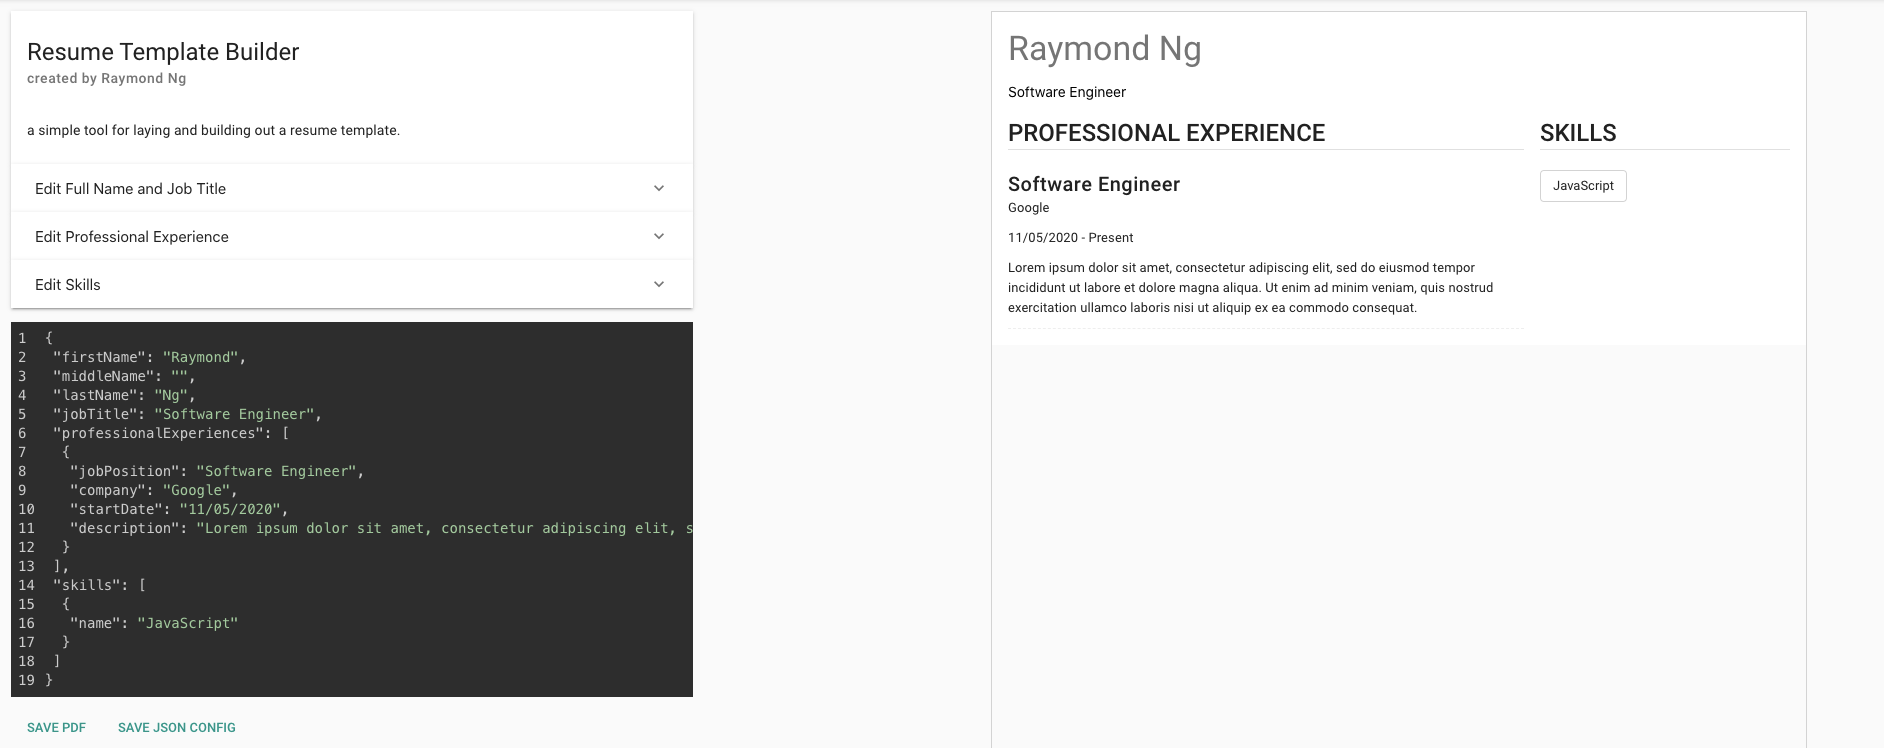Click the Lorem ipsum description paragraph in preview

coord(1250,288)
